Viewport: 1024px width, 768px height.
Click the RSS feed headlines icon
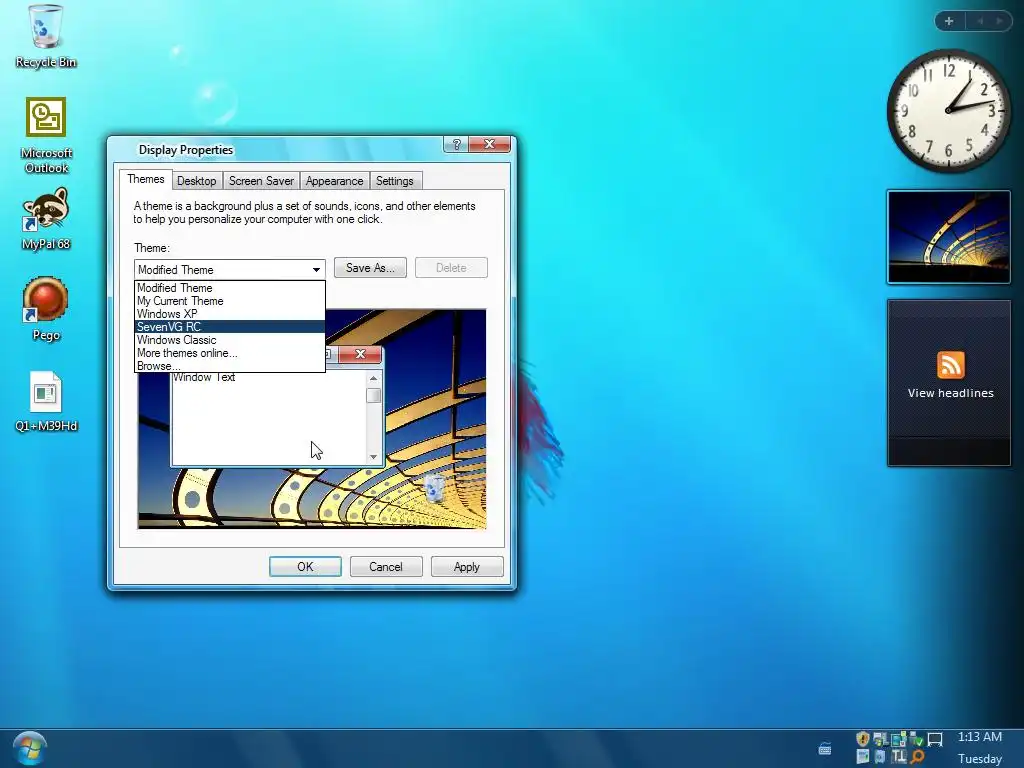click(950, 364)
